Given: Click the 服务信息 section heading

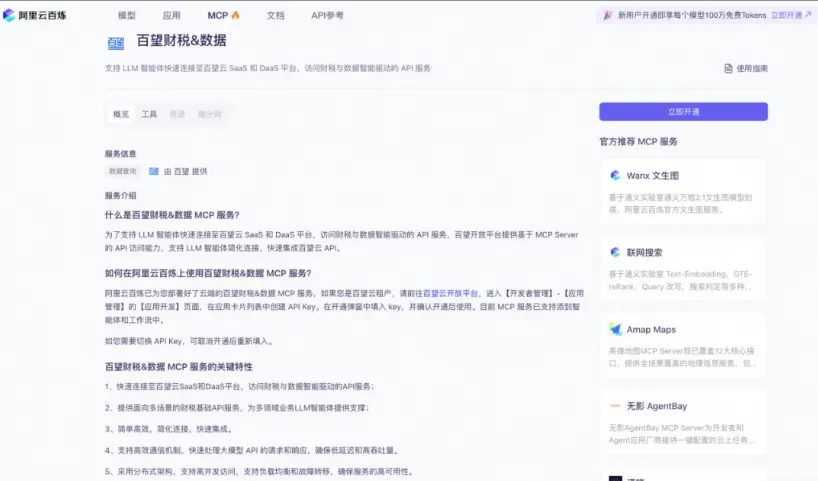Looking at the screenshot, I should [x=121, y=153].
